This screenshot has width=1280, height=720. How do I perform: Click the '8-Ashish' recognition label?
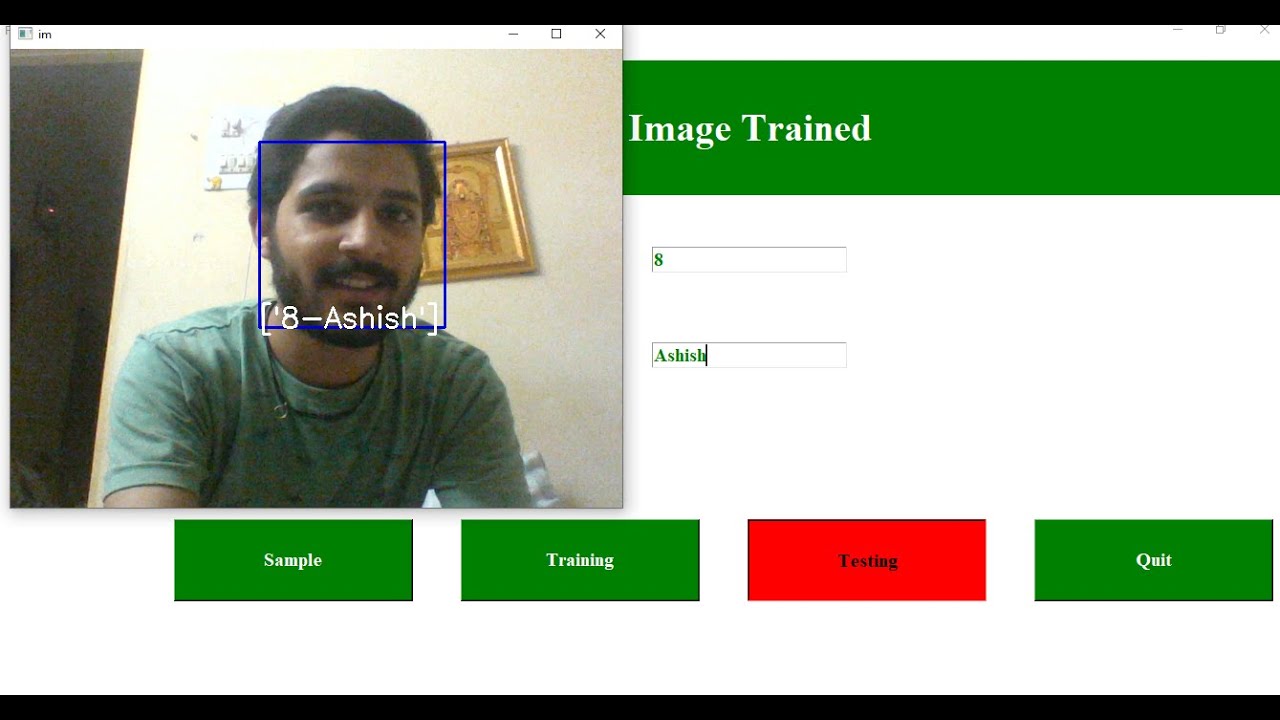pos(351,318)
